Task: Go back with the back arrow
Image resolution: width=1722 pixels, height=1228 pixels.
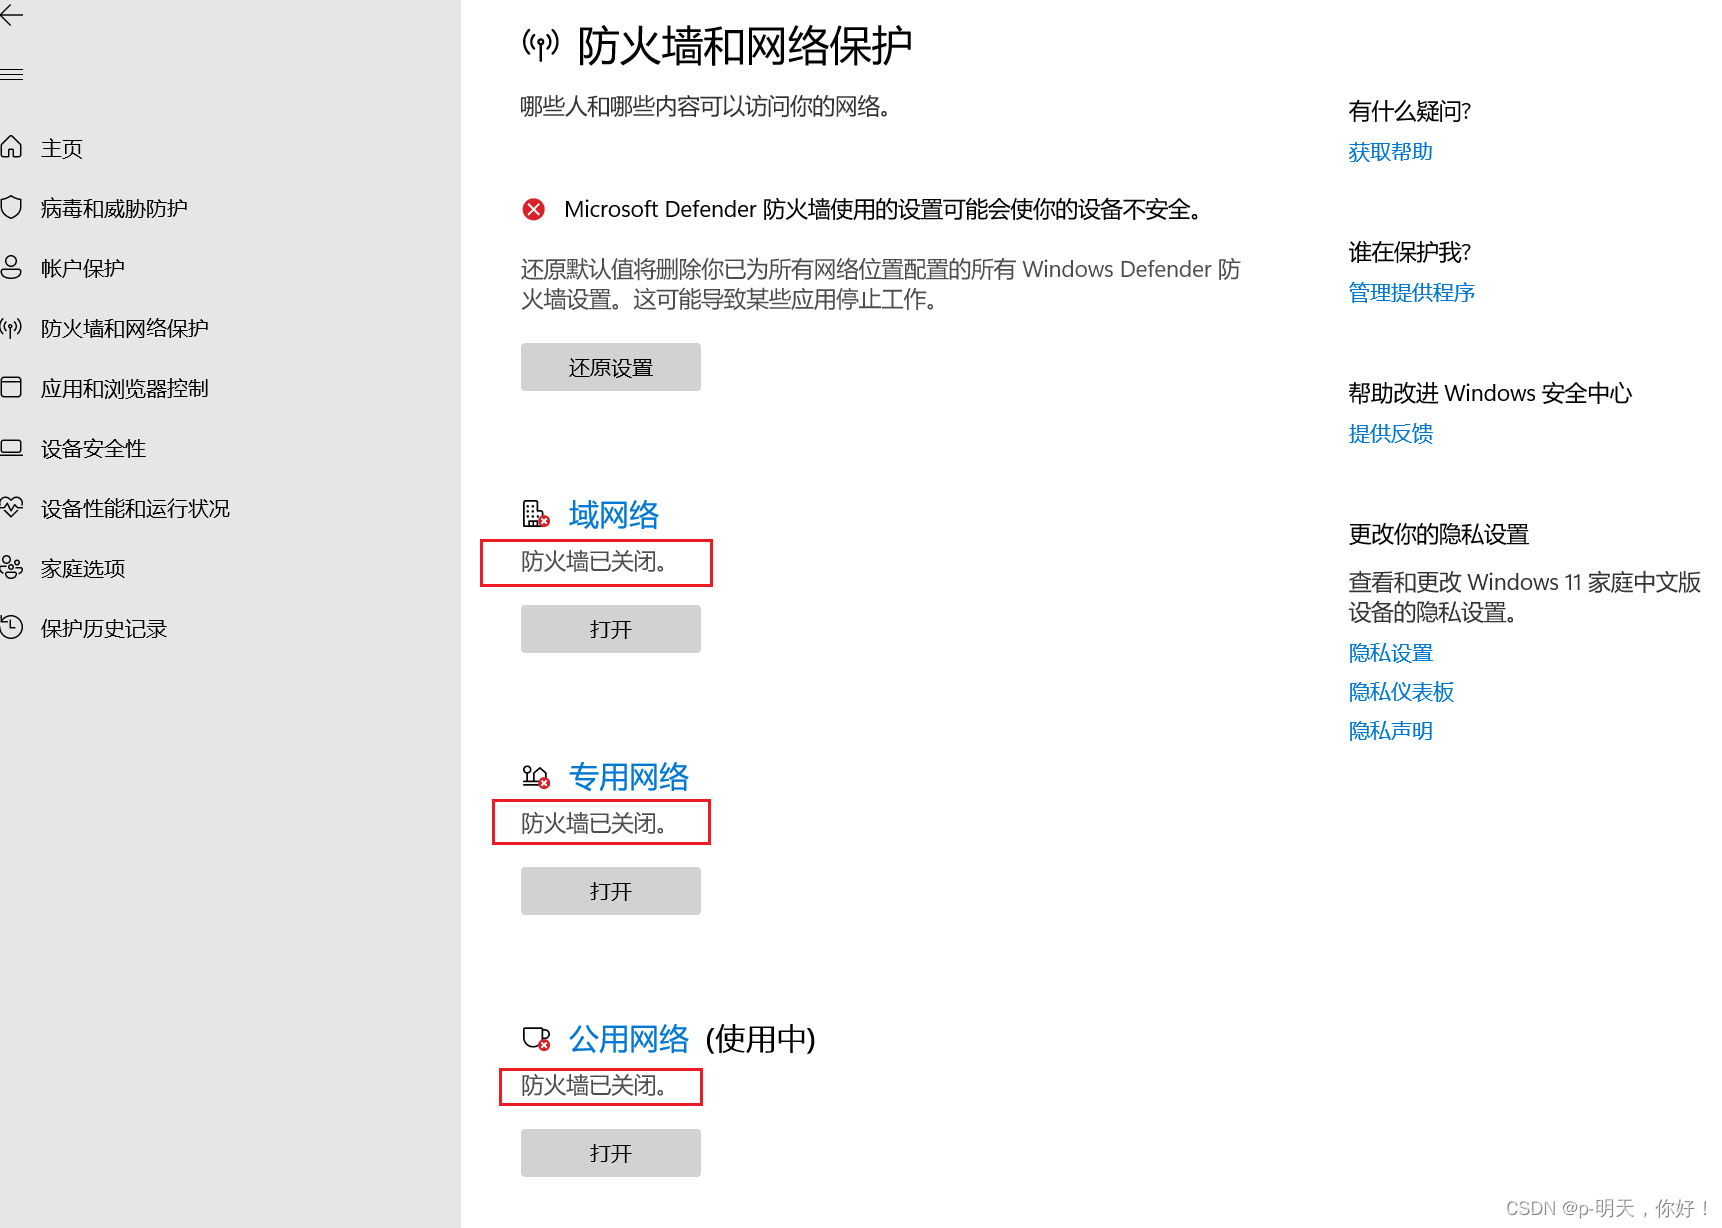Action: 11,15
